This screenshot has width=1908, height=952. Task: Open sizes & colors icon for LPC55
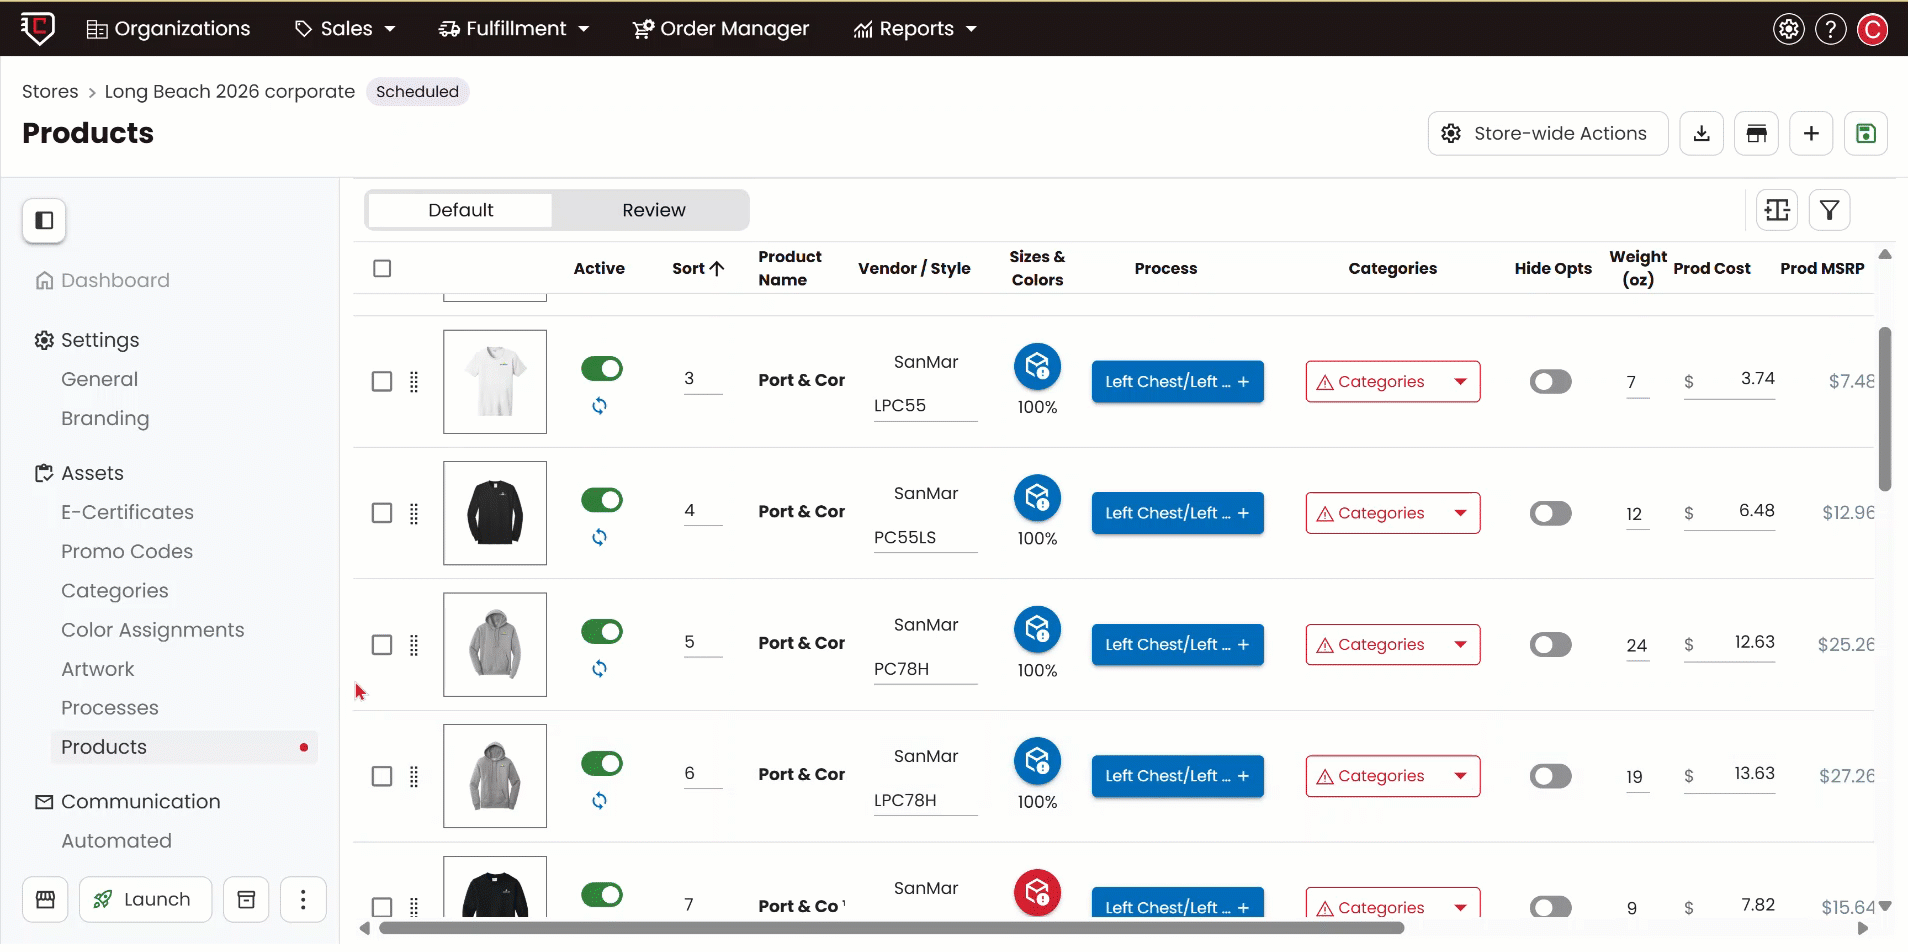[1038, 367]
